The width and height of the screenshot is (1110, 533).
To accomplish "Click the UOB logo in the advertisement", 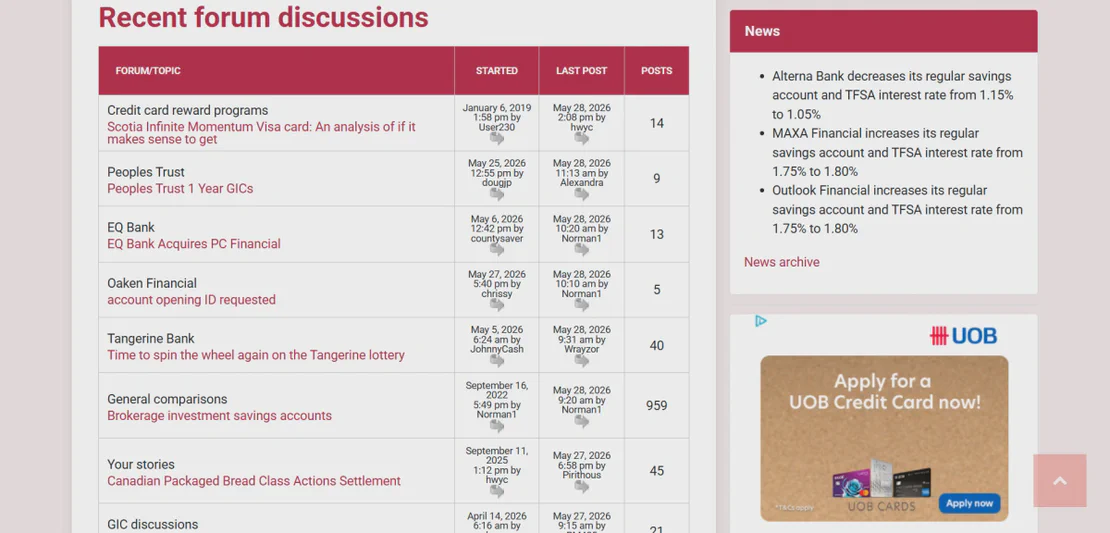I will click(963, 336).
